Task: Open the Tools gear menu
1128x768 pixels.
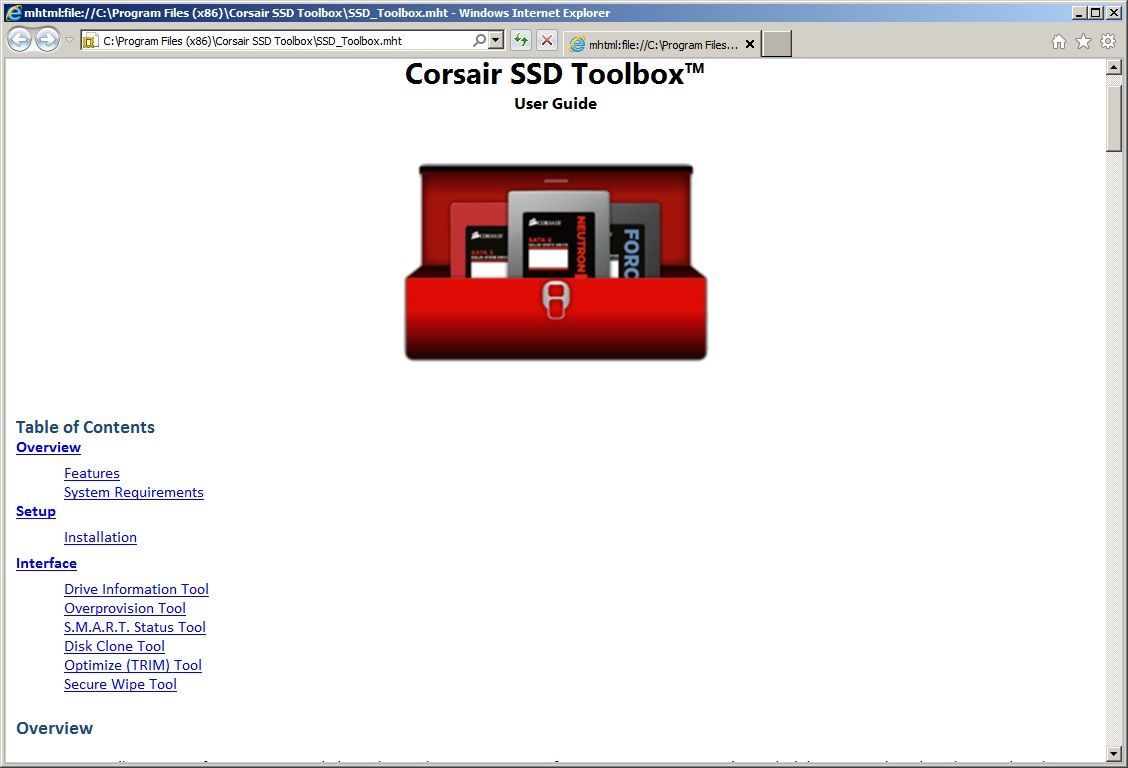Action: (1108, 42)
